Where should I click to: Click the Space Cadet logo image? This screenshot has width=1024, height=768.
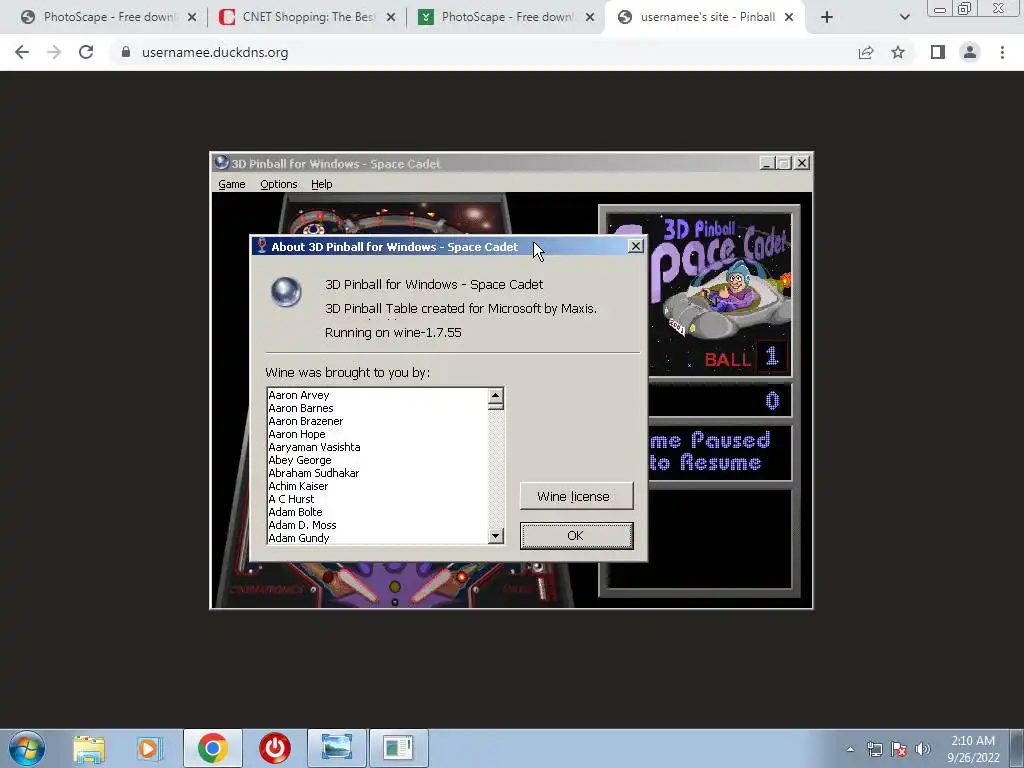(719, 294)
